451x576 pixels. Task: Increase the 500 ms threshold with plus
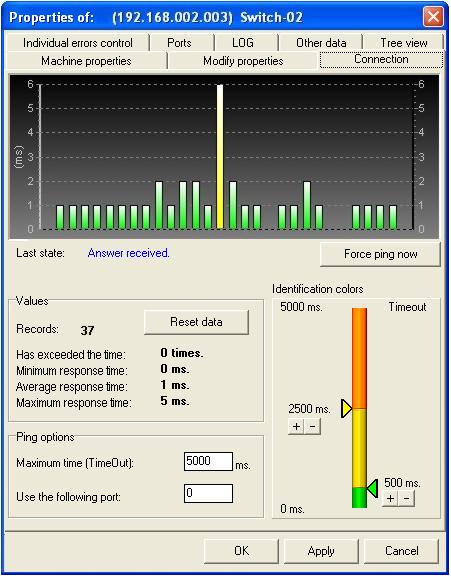[x=390, y=498]
